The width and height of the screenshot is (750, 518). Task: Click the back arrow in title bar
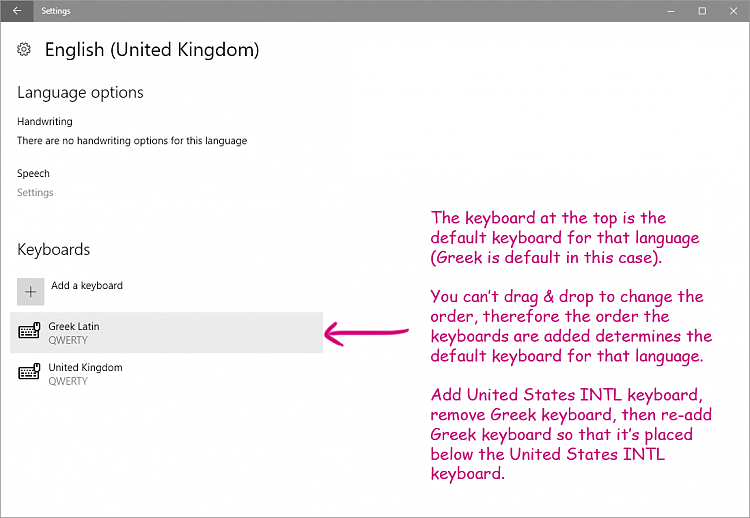(x=17, y=11)
